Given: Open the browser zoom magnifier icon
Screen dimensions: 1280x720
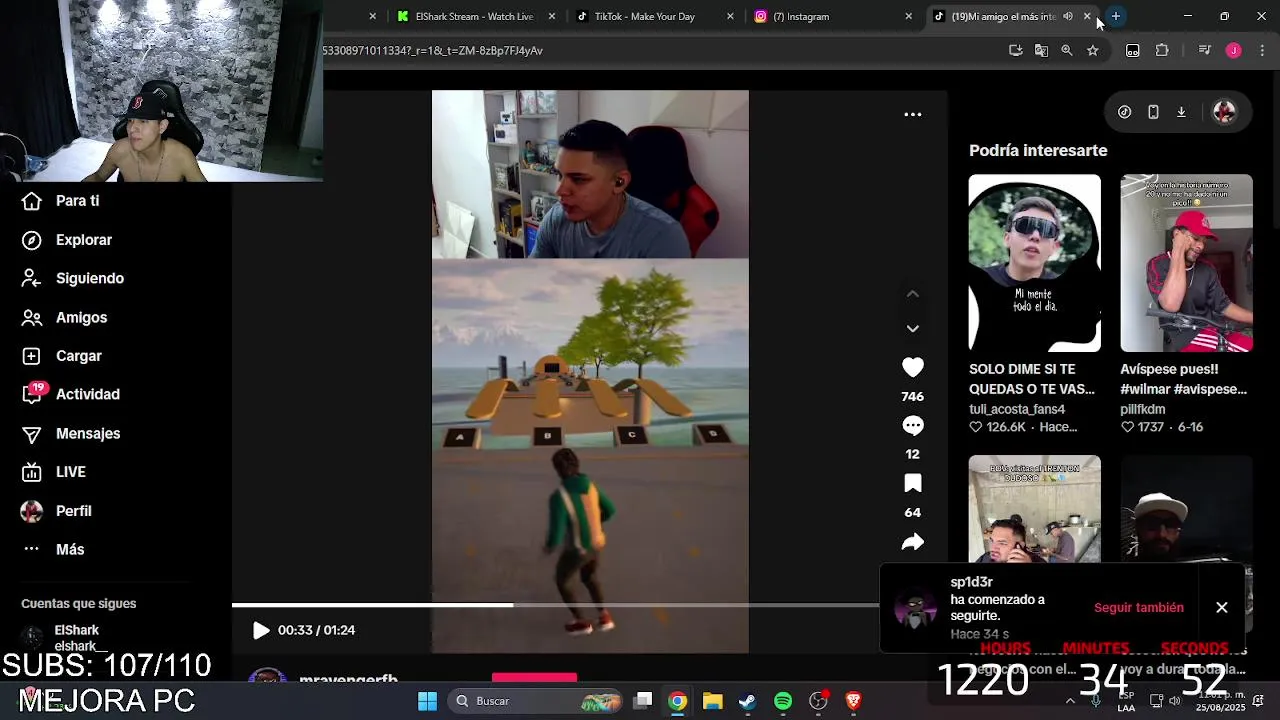Looking at the screenshot, I should 1066,50.
